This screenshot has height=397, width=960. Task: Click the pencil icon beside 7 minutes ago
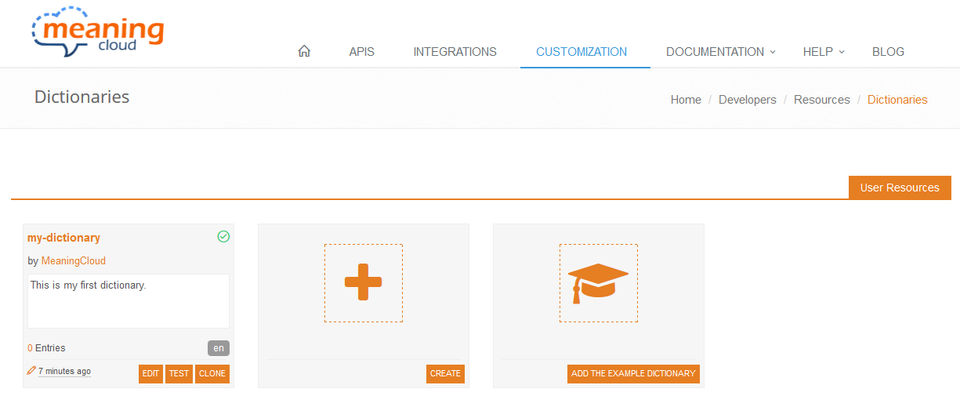click(31, 371)
